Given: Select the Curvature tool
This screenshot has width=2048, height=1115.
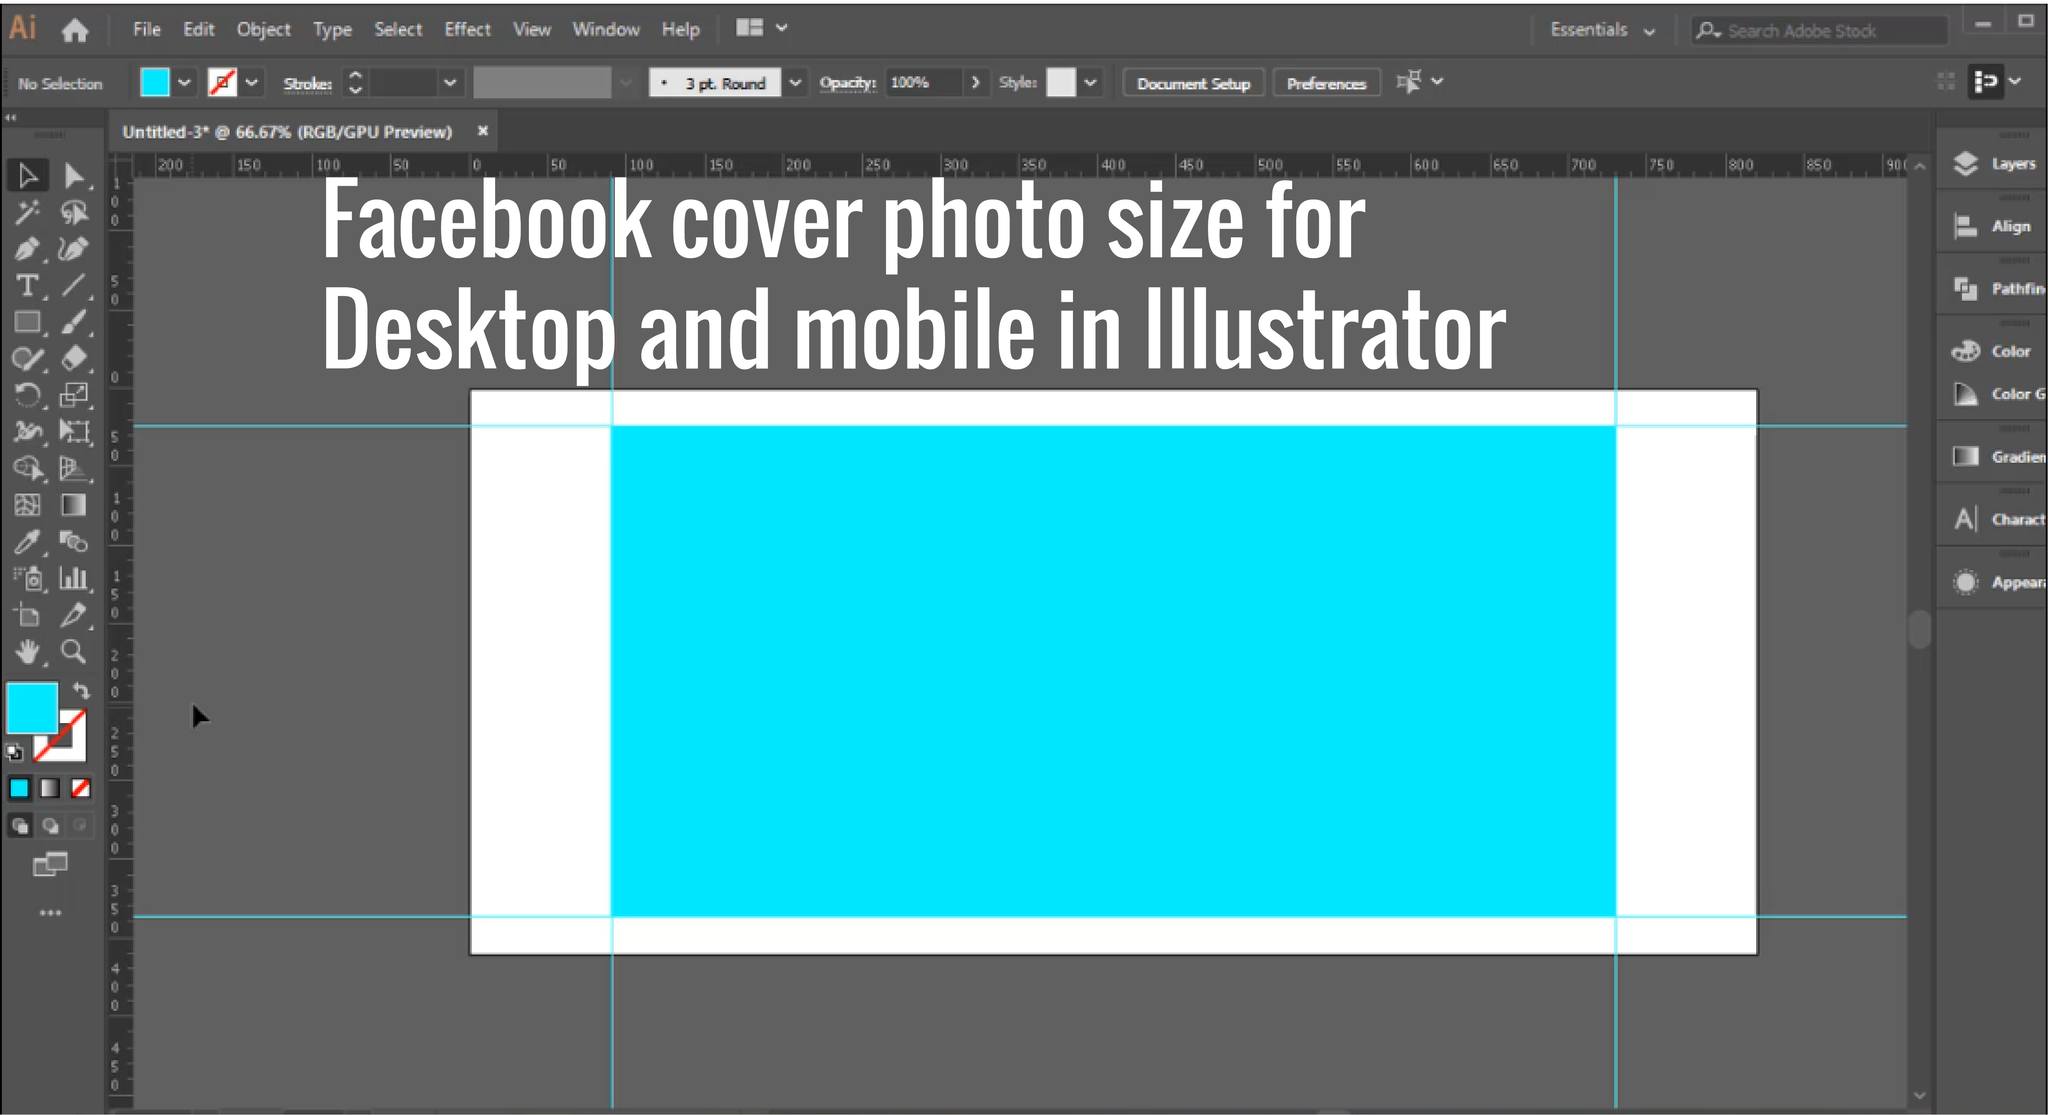Looking at the screenshot, I should tap(73, 249).
